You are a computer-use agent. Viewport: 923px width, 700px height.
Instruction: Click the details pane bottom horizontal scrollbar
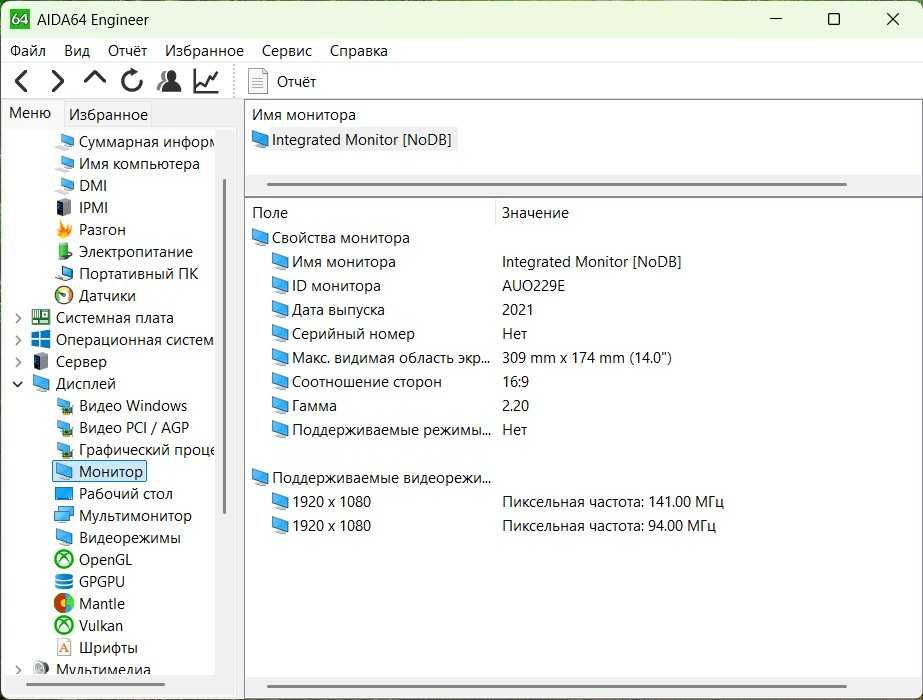click(x=556, y=686)
